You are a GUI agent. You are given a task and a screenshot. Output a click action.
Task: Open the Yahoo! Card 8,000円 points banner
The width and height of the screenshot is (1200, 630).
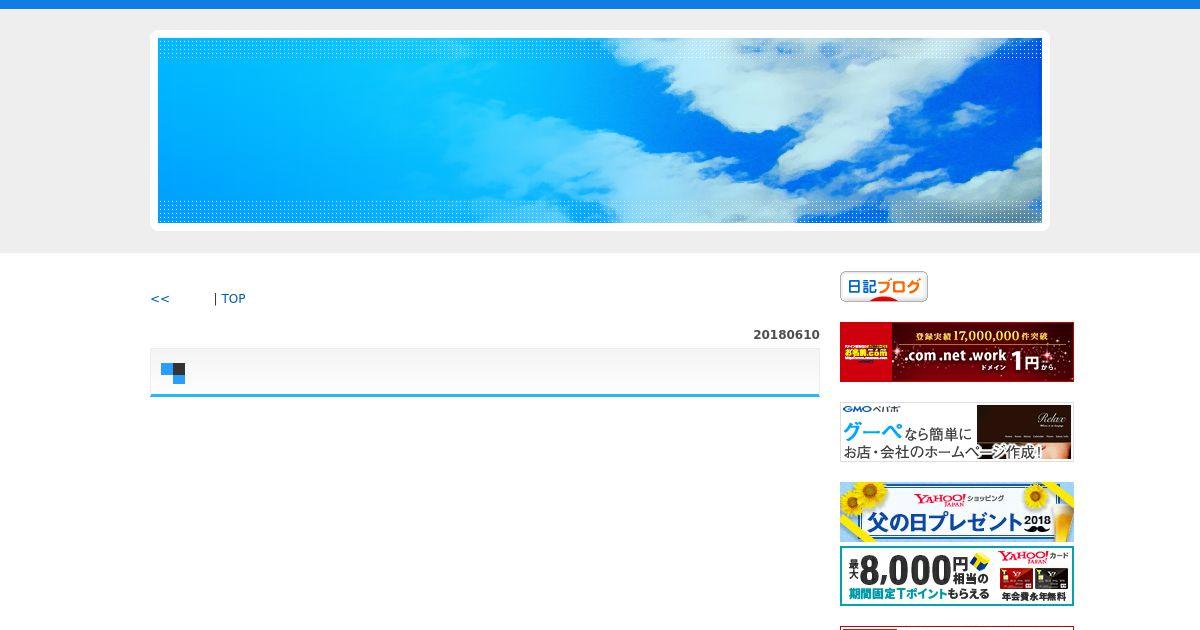[957, 576]
